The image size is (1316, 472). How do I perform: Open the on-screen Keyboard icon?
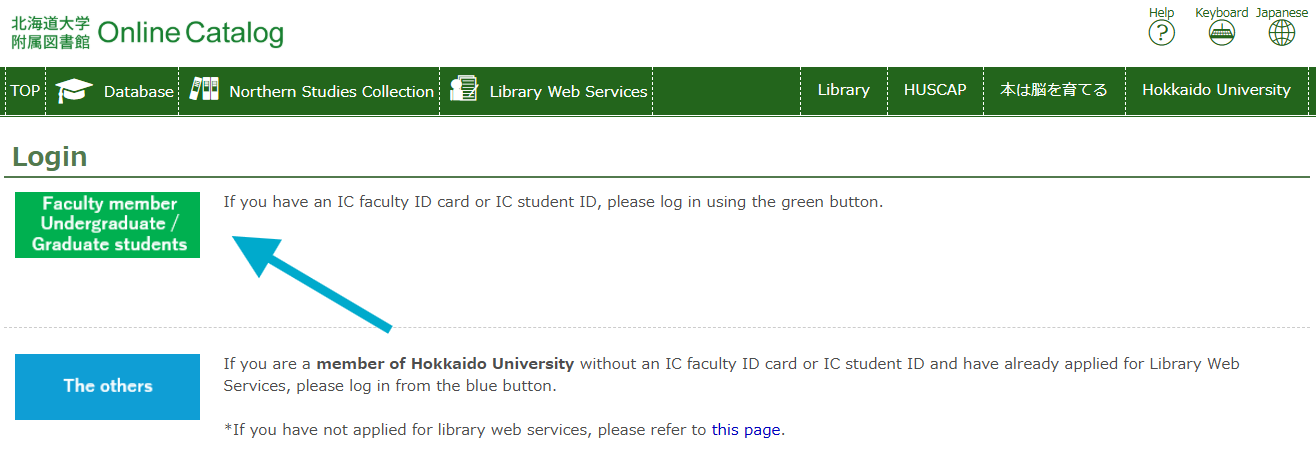[1221, 33]
